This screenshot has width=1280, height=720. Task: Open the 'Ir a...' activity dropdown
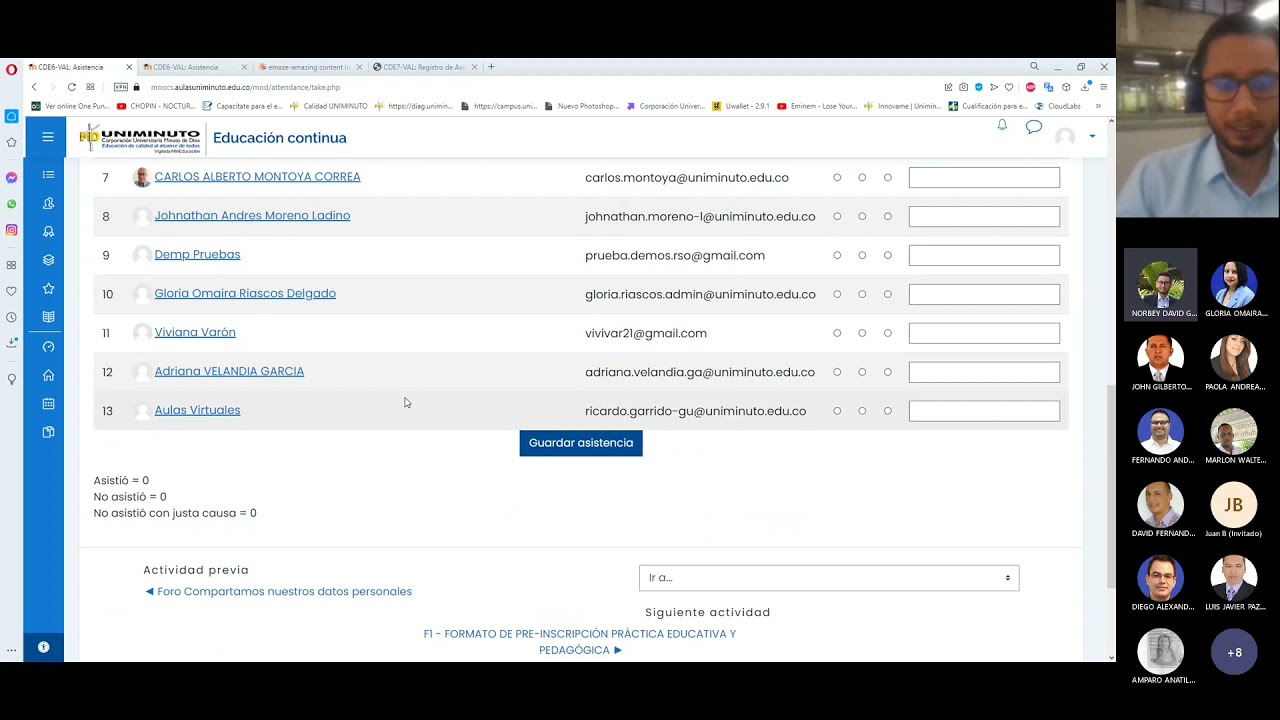(829, 578)
